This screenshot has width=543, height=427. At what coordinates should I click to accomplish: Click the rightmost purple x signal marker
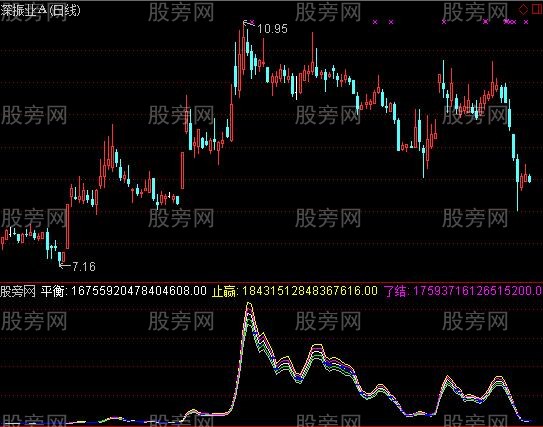[x=526, y=22]
